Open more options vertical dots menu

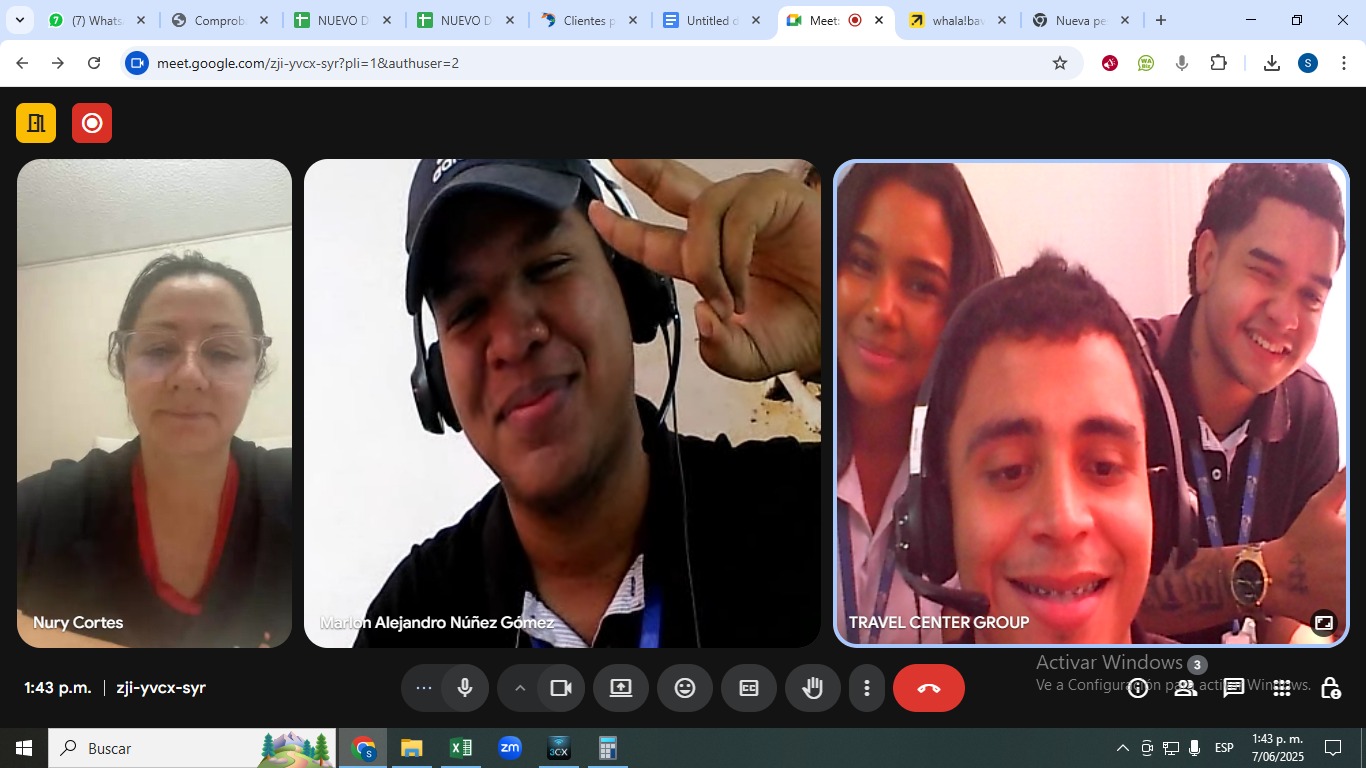pyautogui.click(x=867, y=688)
